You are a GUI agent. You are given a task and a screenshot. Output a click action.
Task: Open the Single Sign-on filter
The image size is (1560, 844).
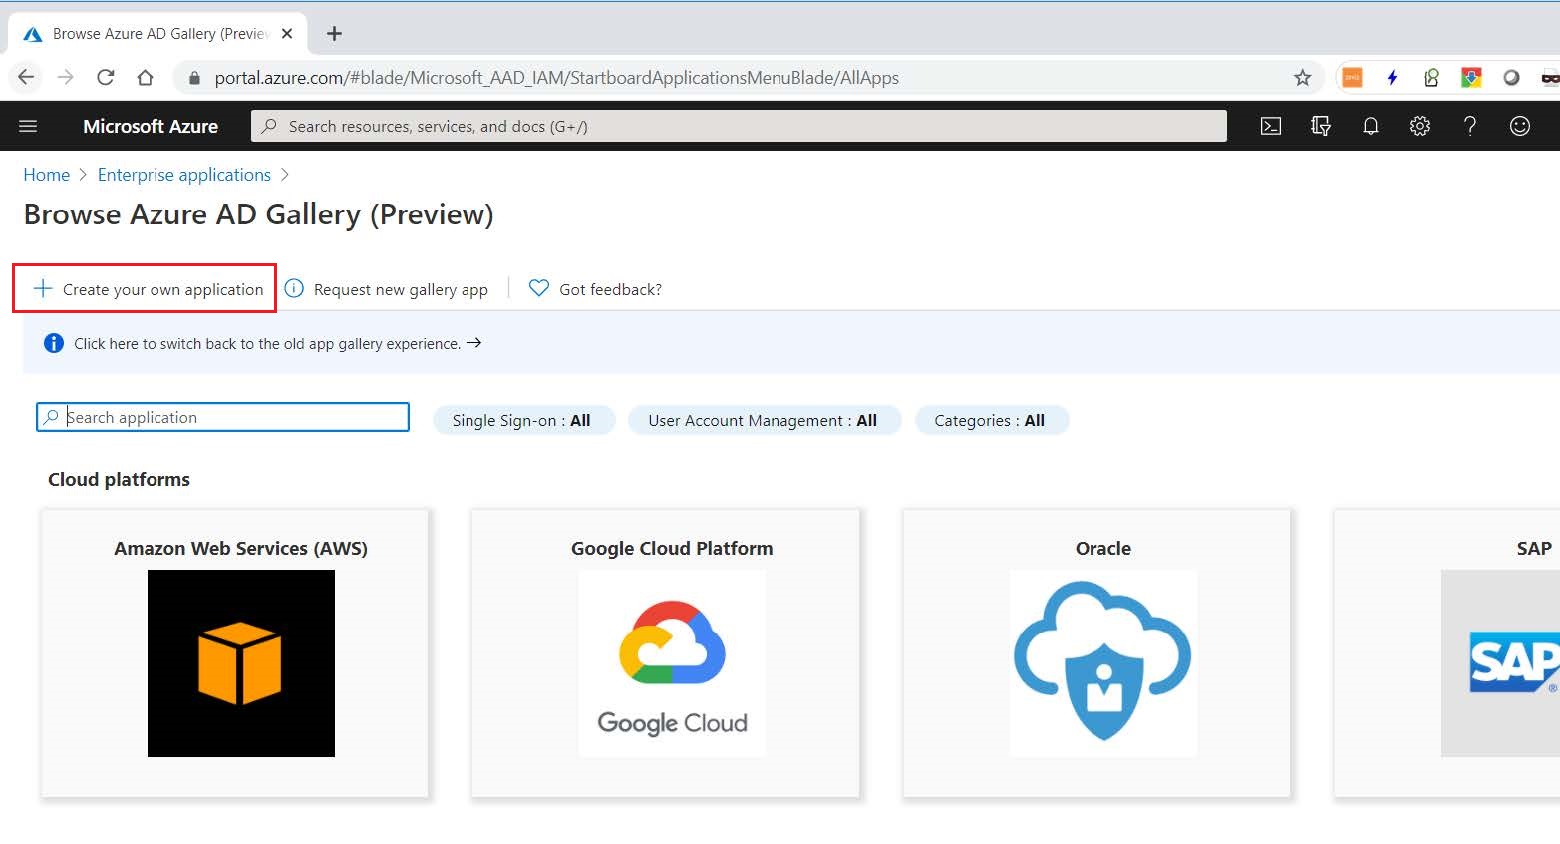523,420
